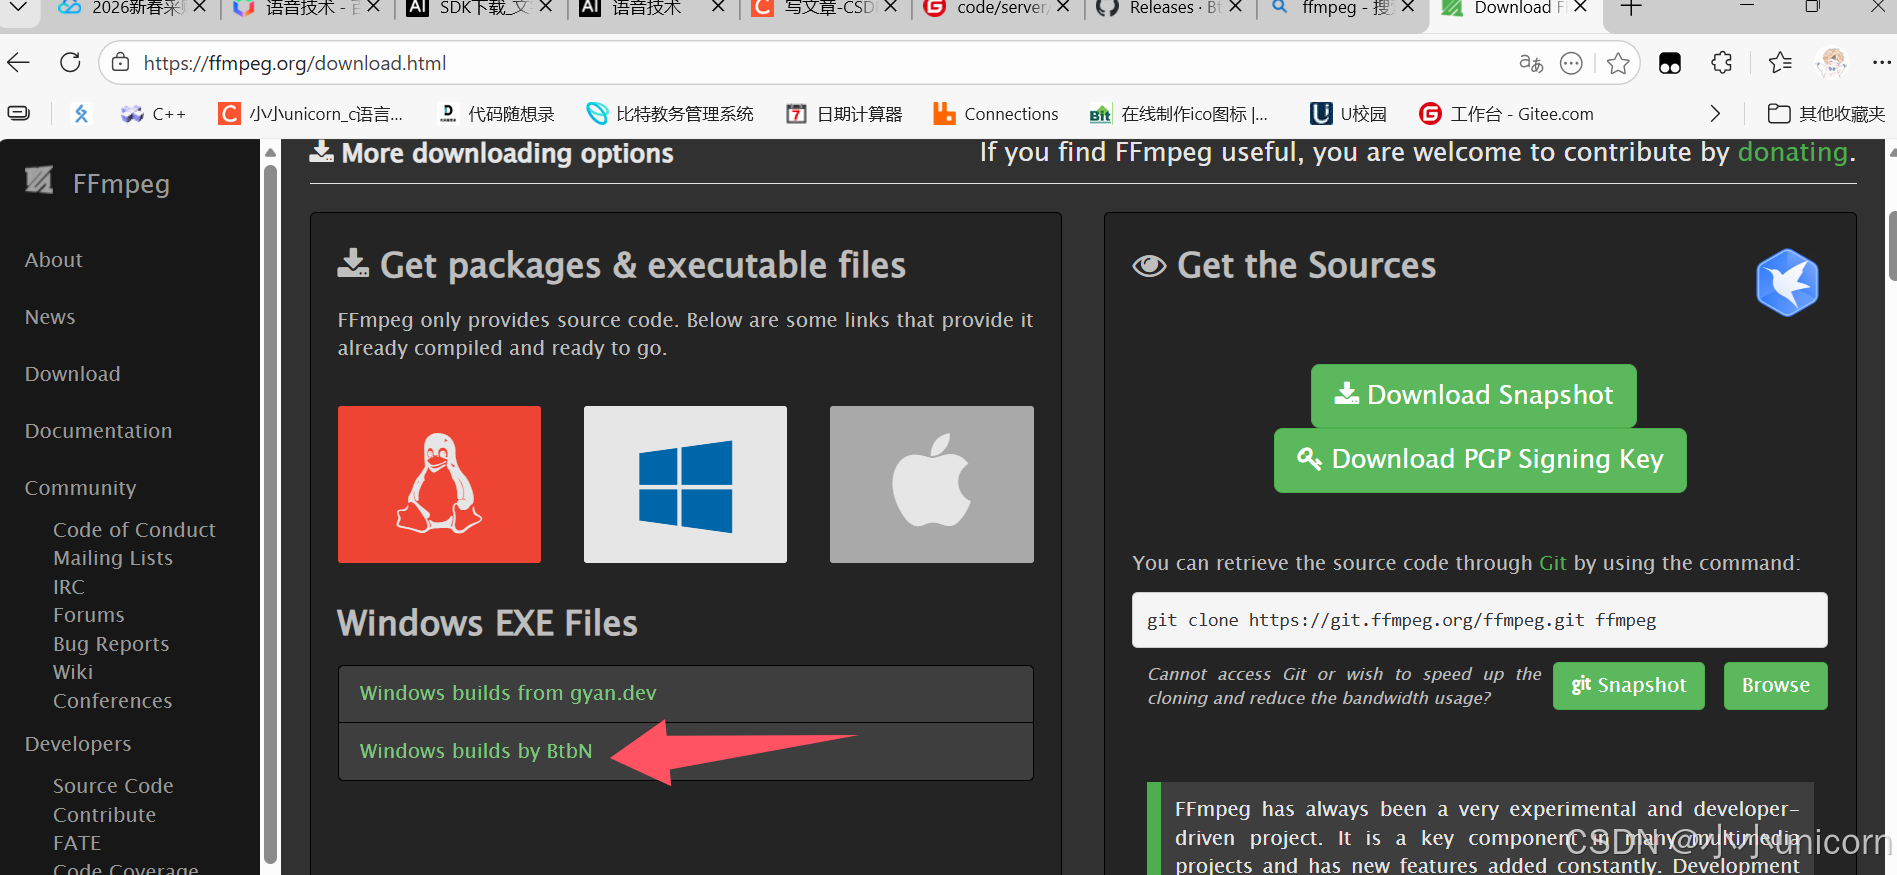The height and width of the screenshot is (875, 1897).
Task: Open News in the sidebar
Action: [50, 317]
